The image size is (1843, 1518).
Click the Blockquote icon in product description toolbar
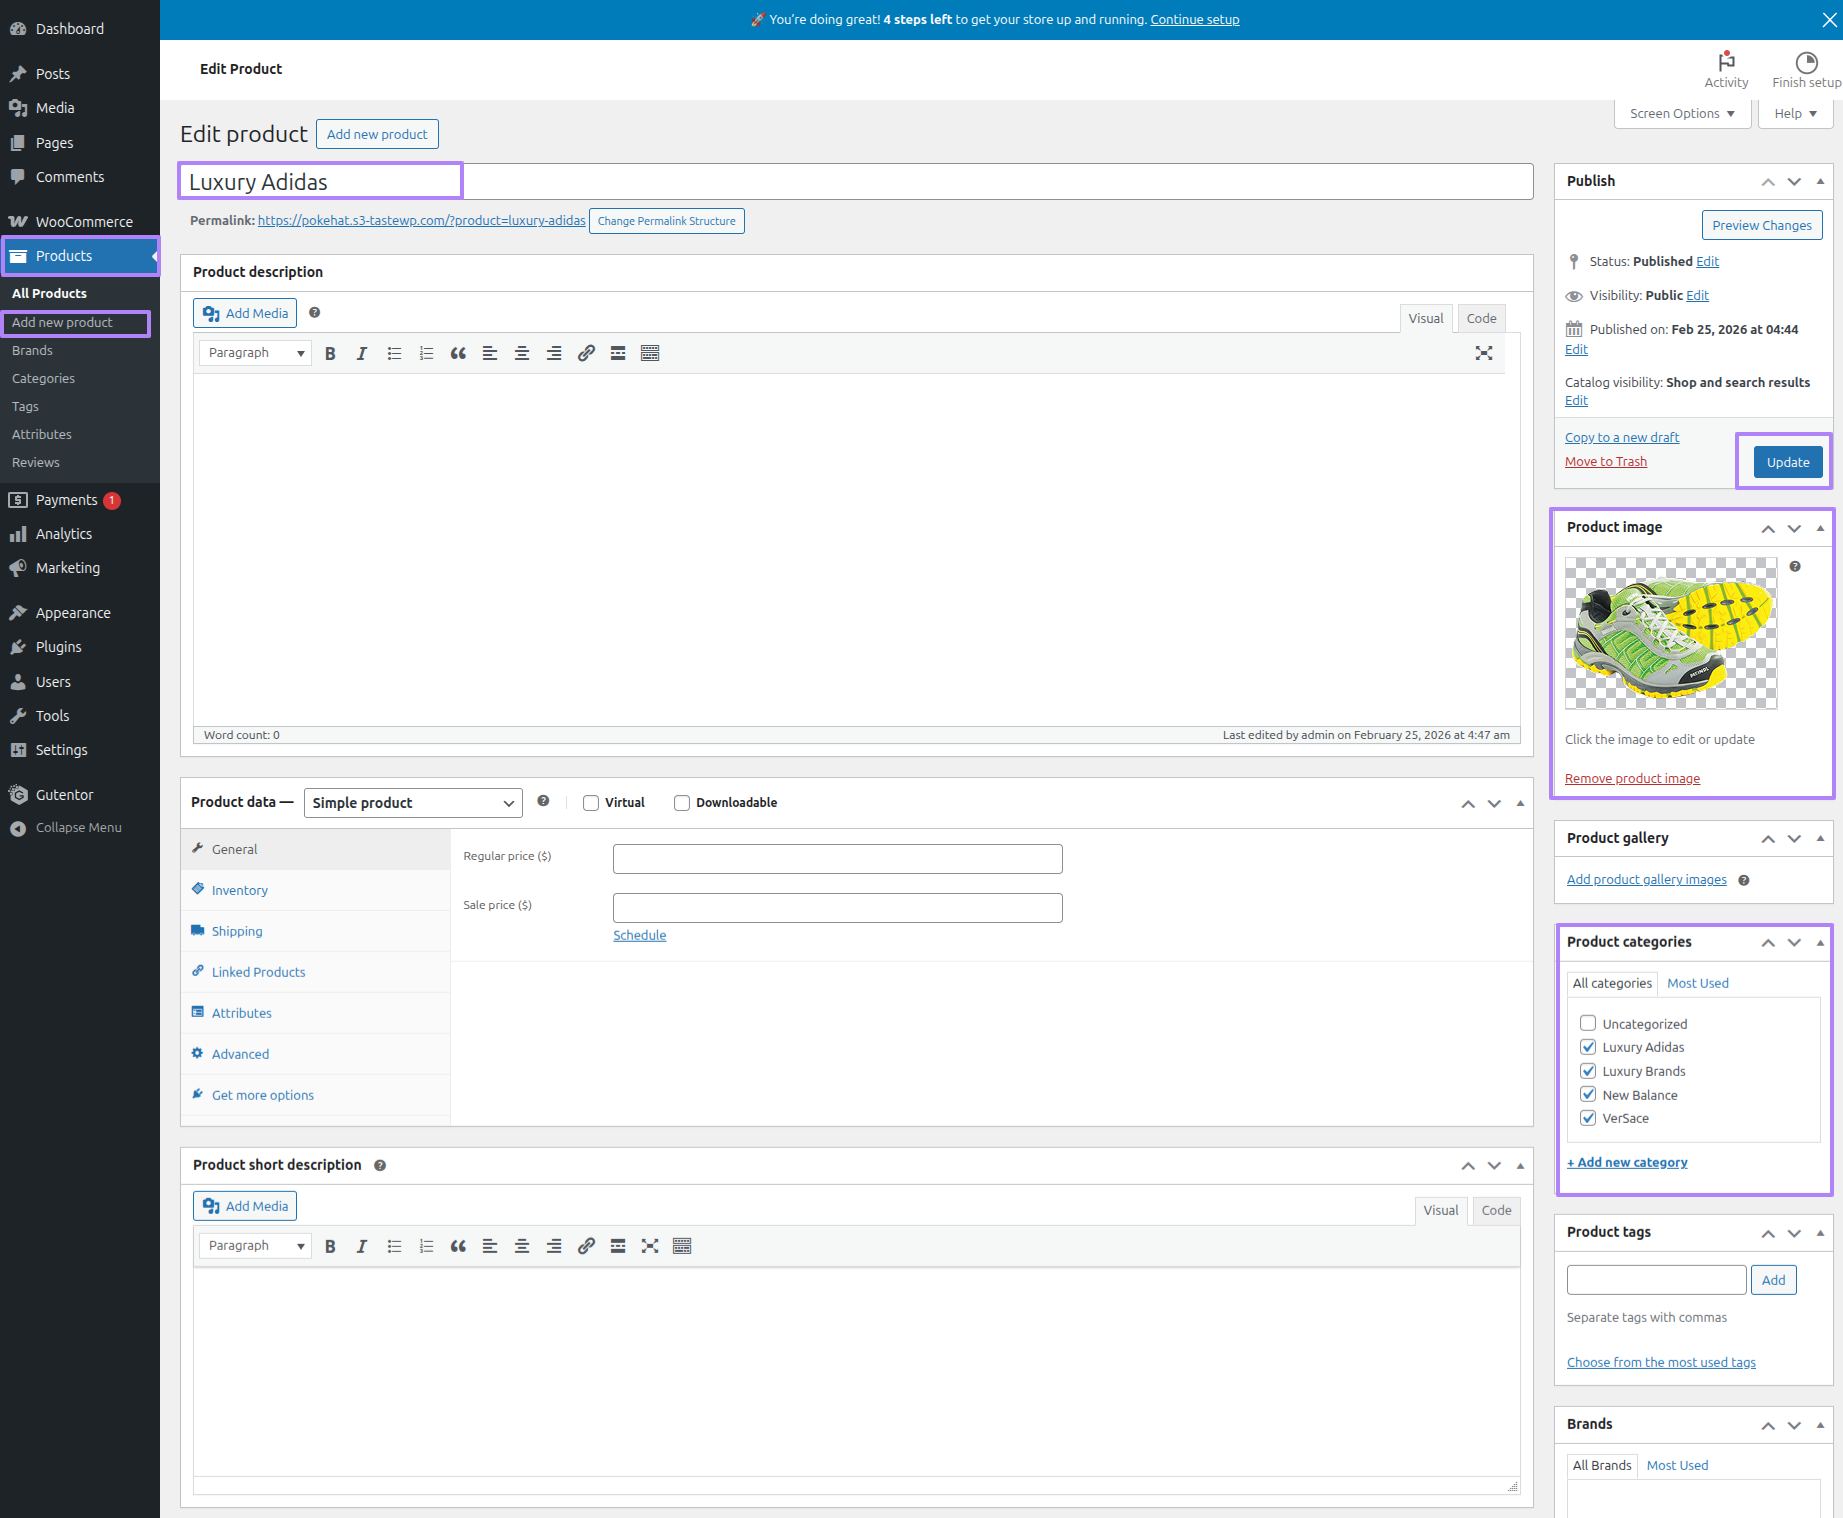pyautogui.click(x=458, y=353)
